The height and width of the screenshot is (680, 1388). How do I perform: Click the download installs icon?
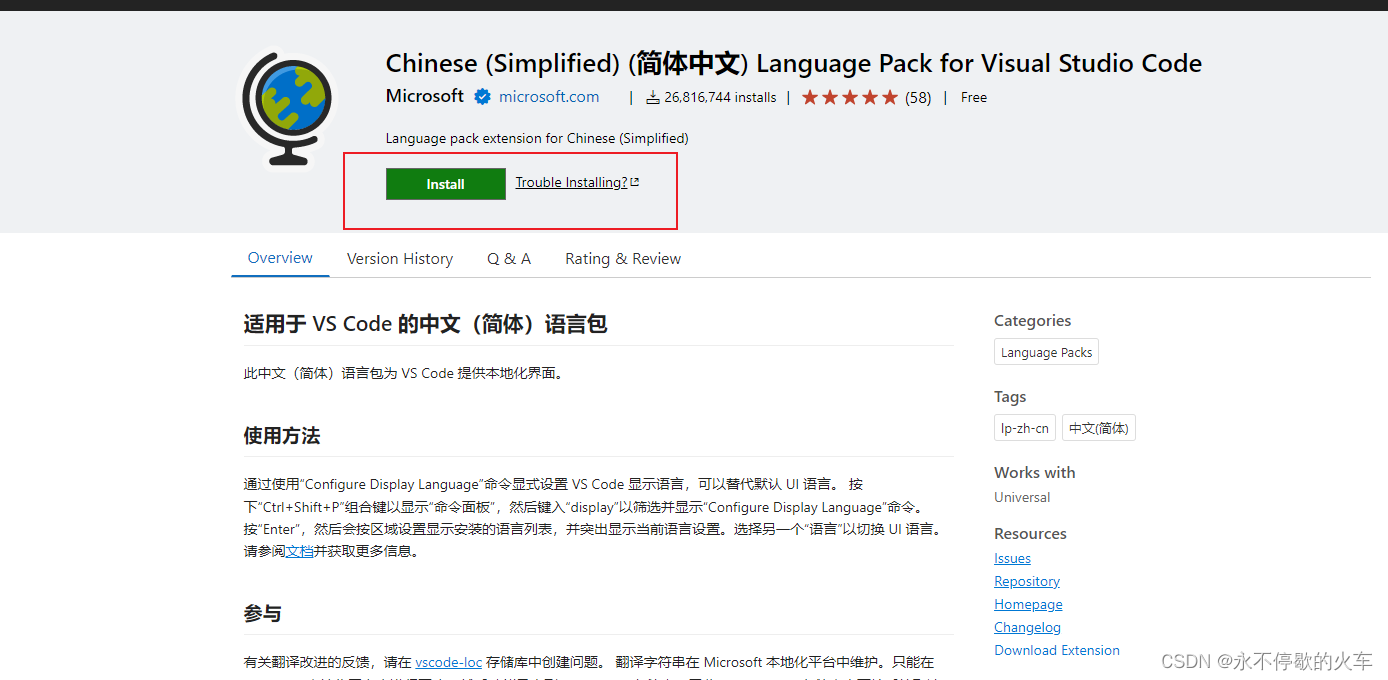click(653, 97)
